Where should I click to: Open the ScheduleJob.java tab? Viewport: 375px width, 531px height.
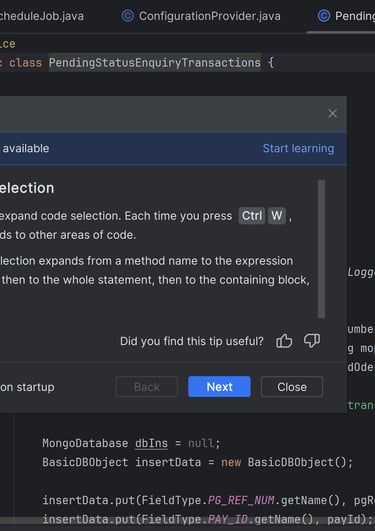click(x=42, y=16)
